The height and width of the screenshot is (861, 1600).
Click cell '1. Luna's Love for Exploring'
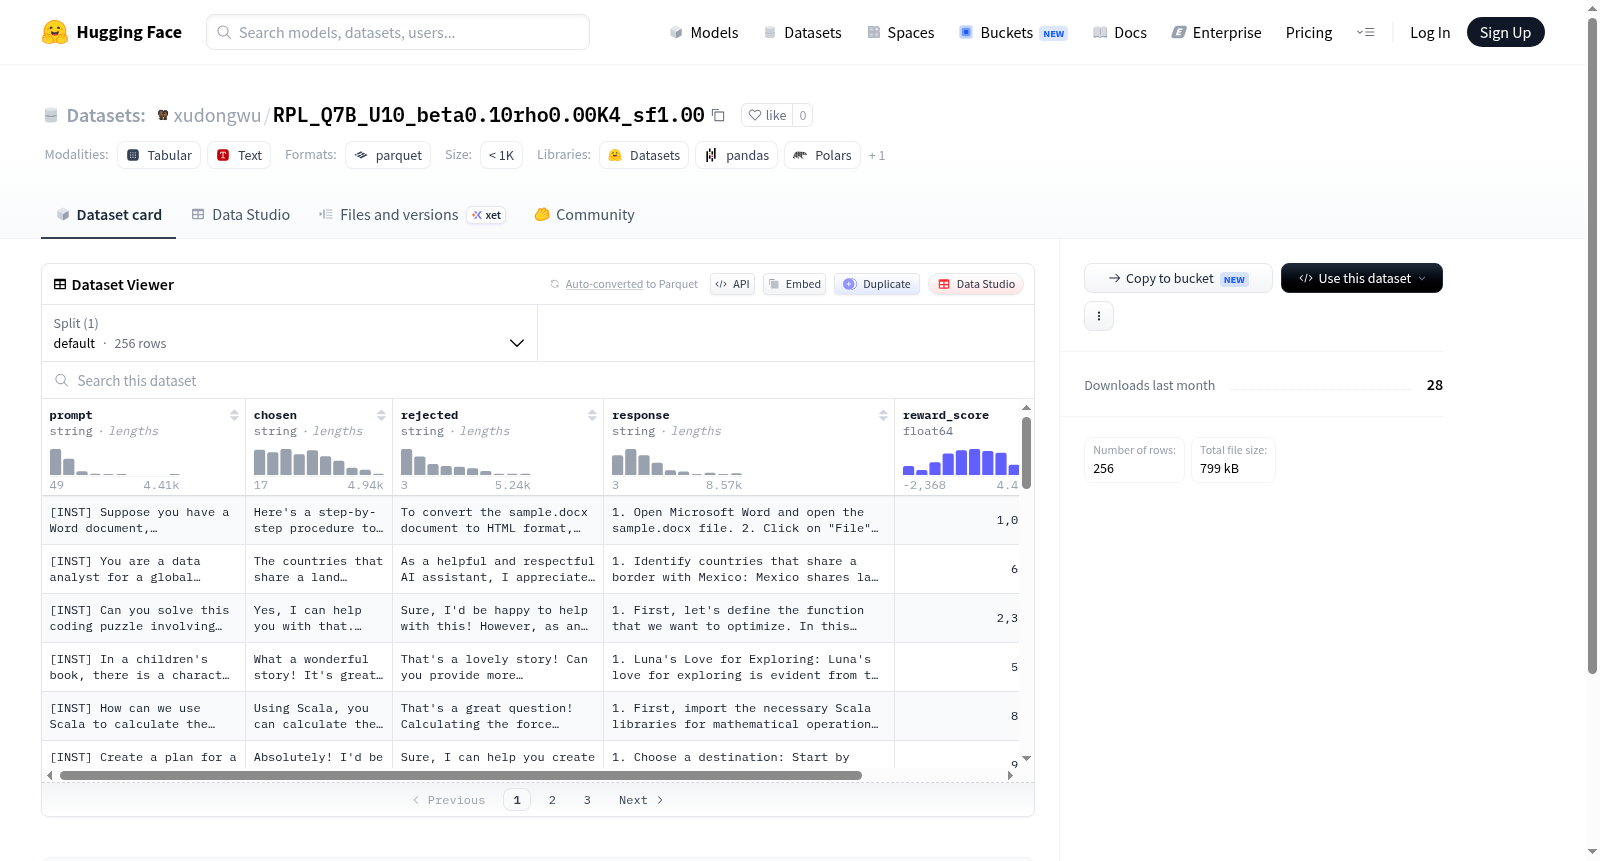748,667
